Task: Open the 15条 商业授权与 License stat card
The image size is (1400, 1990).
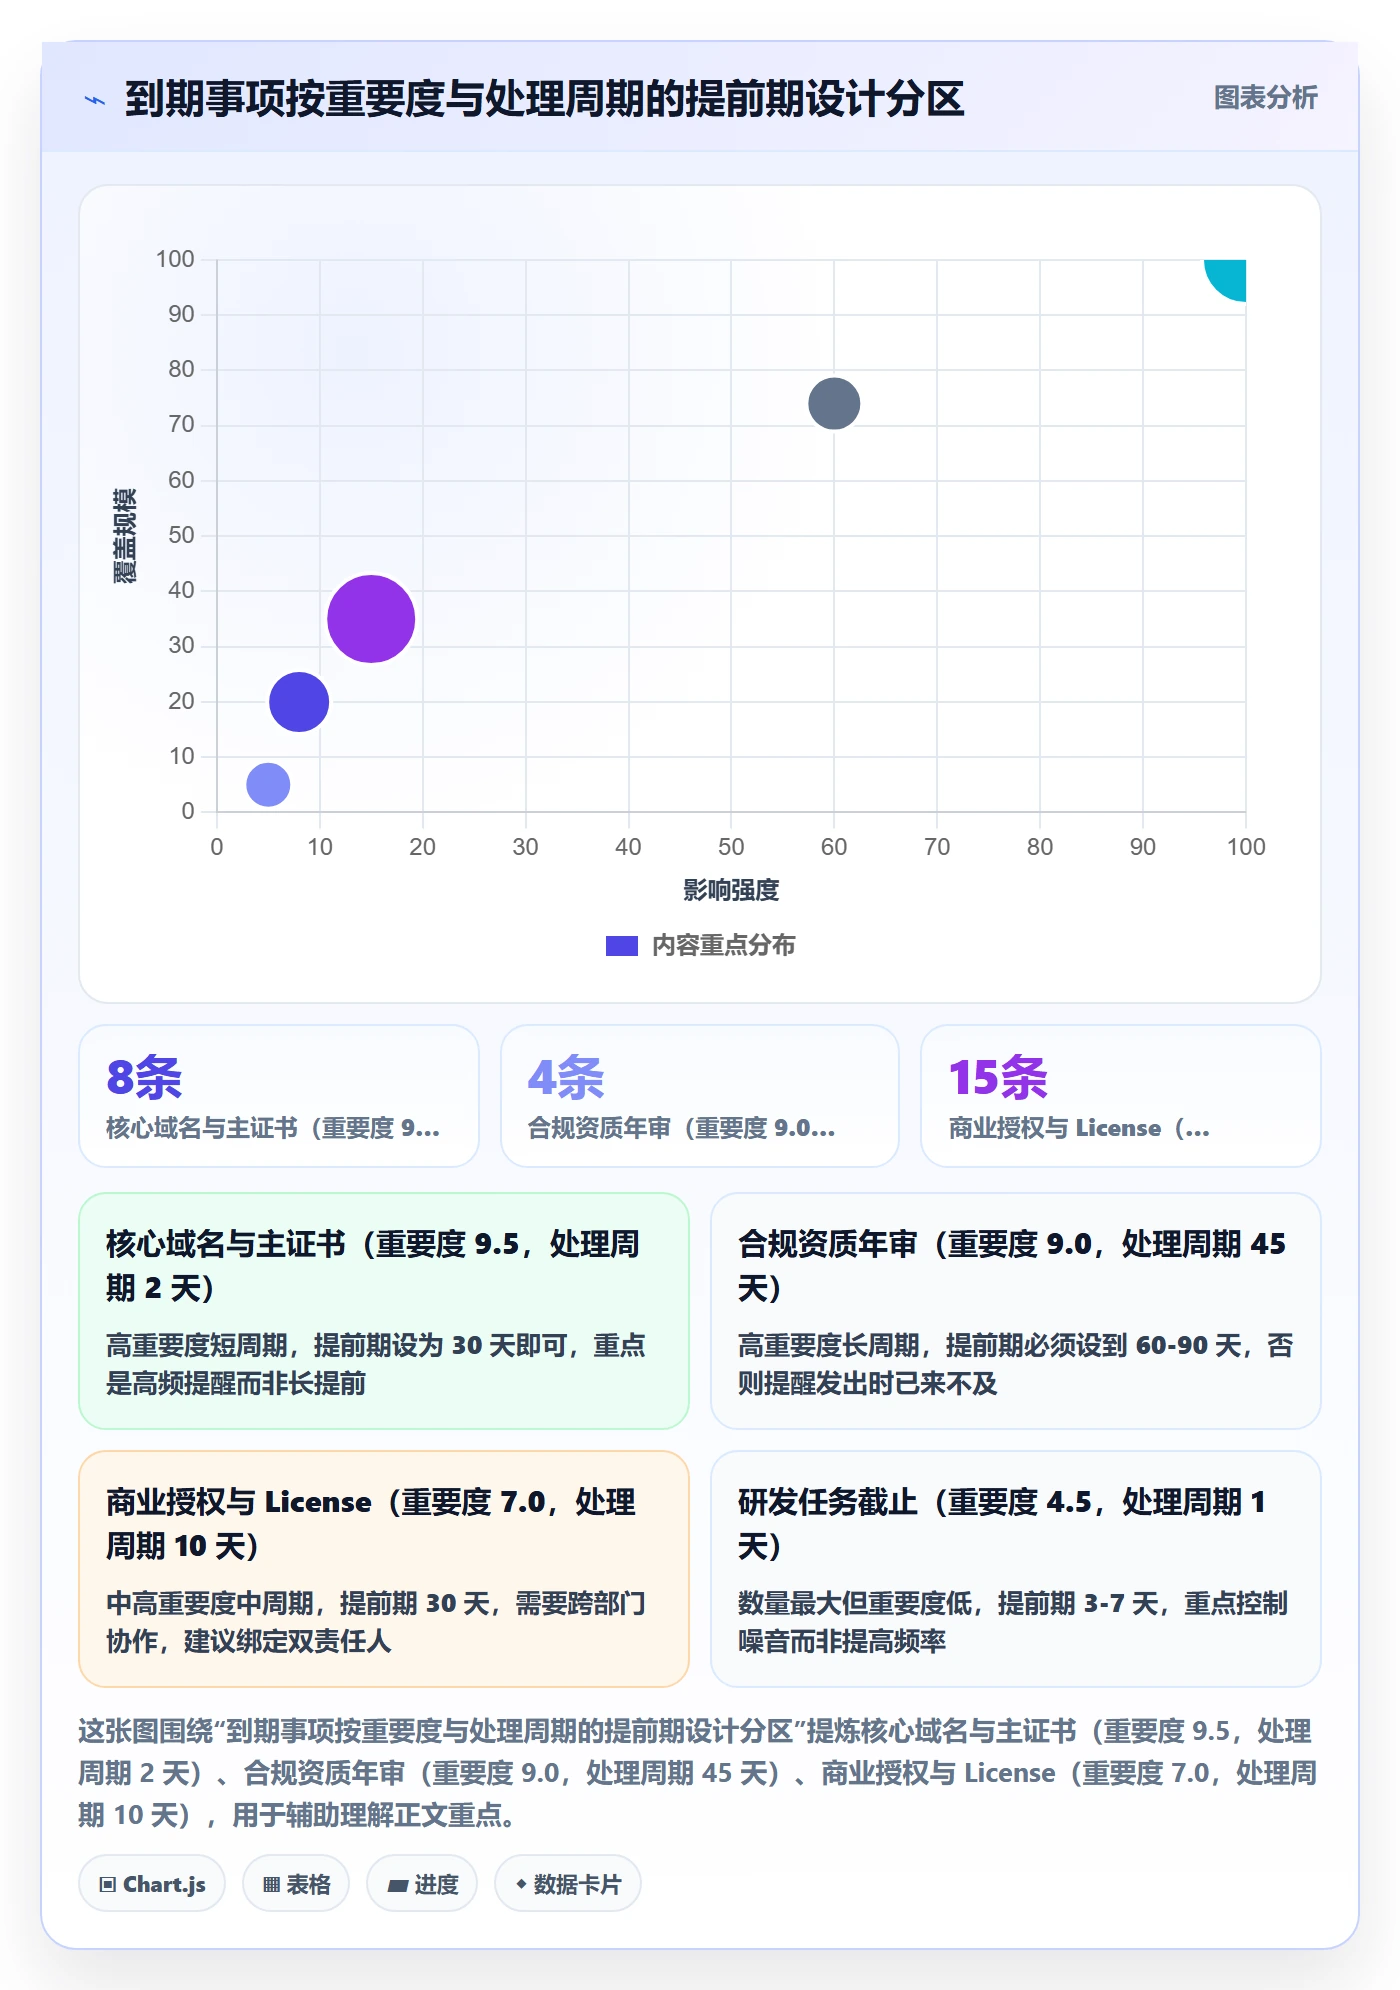Action: pos(1121,1096)
